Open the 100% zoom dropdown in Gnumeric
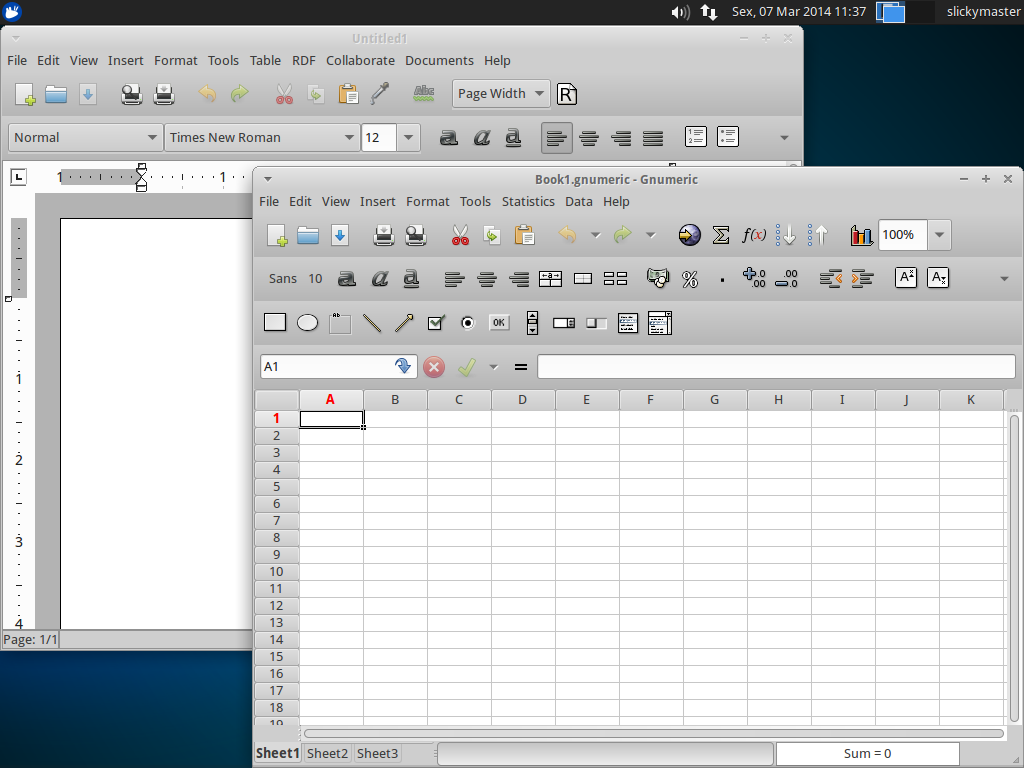This screenshot has height=768, width=1024. tap(939, 236)
